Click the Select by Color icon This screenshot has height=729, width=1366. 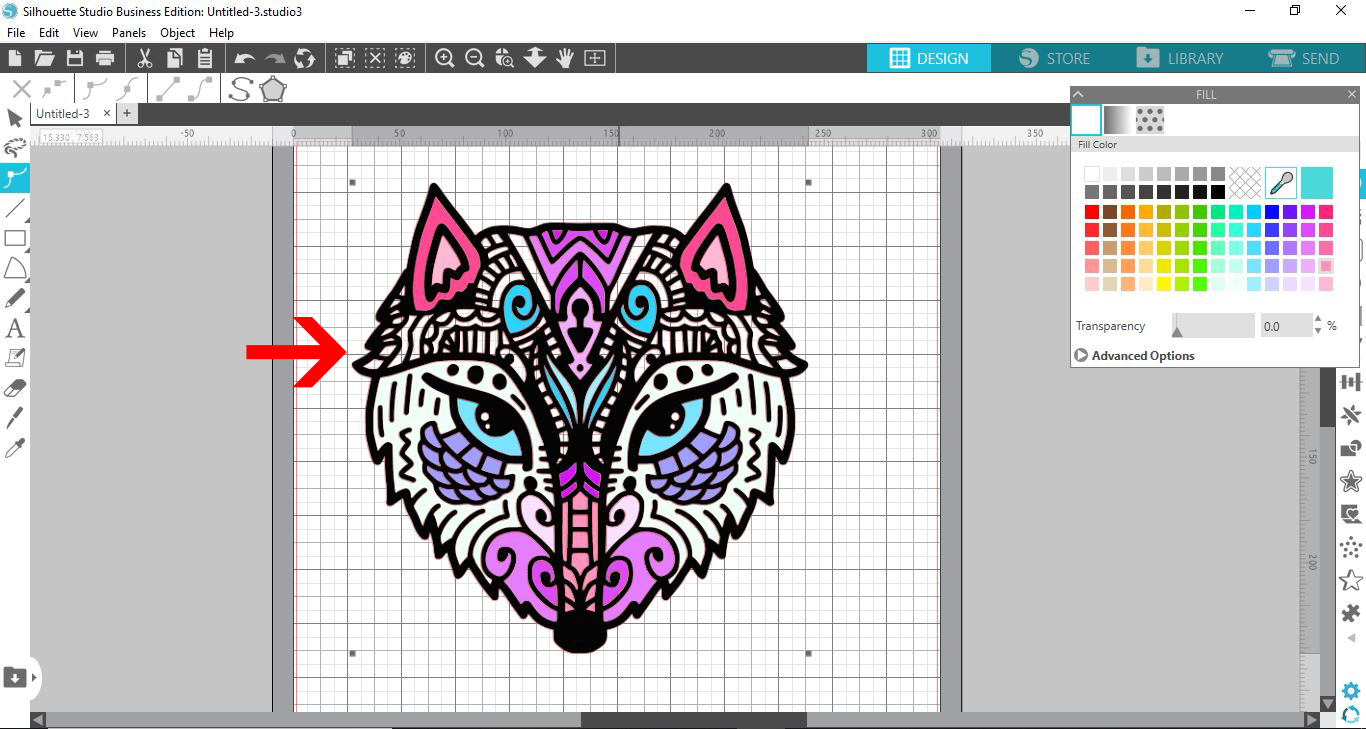pyautogui.click(x=405, y=58)
